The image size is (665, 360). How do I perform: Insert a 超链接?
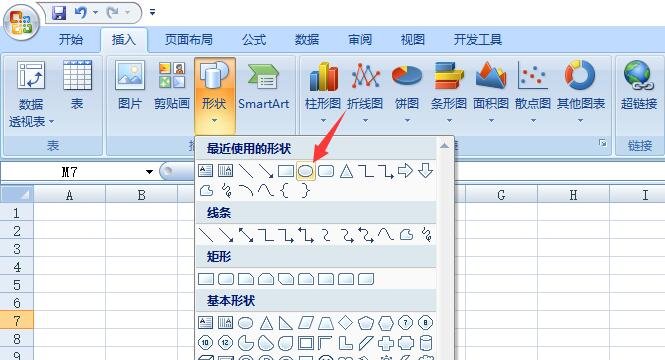click(639, 85)
